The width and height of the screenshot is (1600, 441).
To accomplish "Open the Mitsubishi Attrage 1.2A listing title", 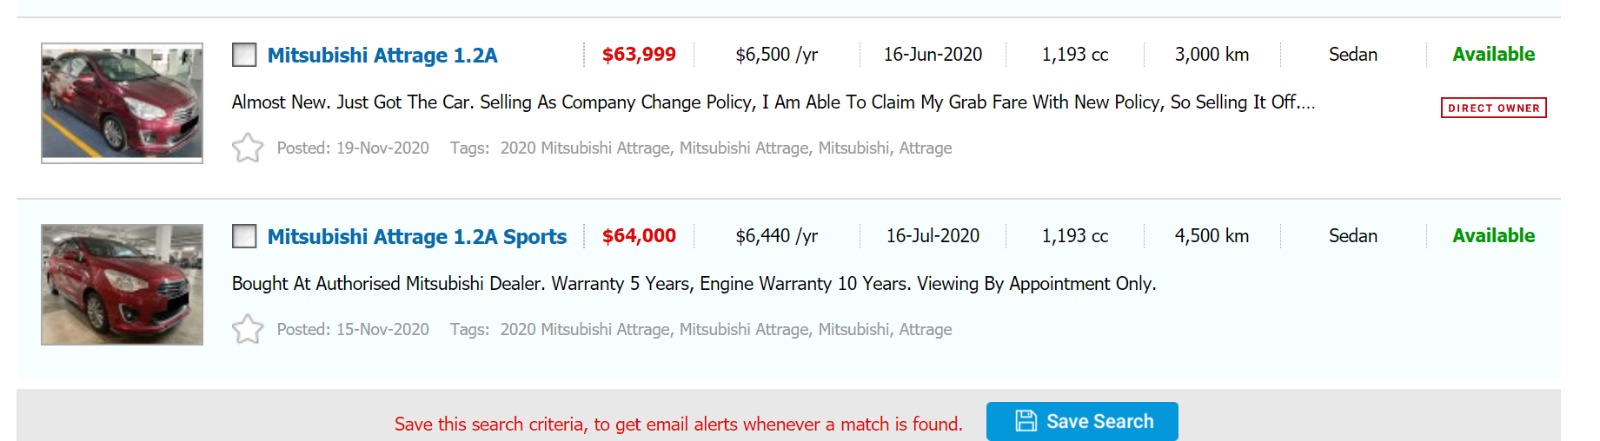I will pyautogui.click(x=382, y=55).
